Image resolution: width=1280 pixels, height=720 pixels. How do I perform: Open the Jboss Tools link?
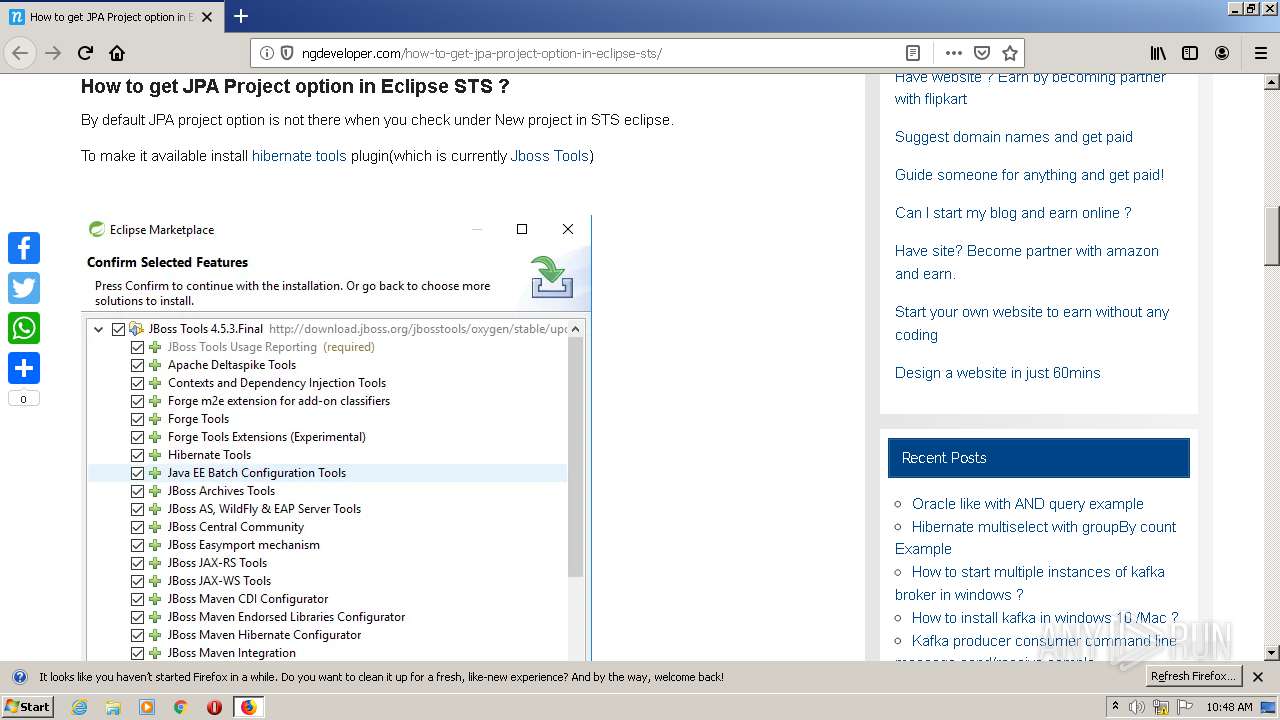click(549, 156)
